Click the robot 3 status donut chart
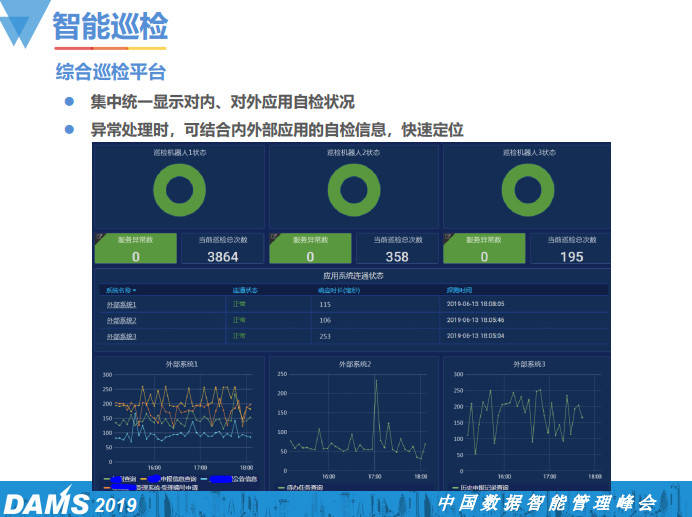 point(526,189)
